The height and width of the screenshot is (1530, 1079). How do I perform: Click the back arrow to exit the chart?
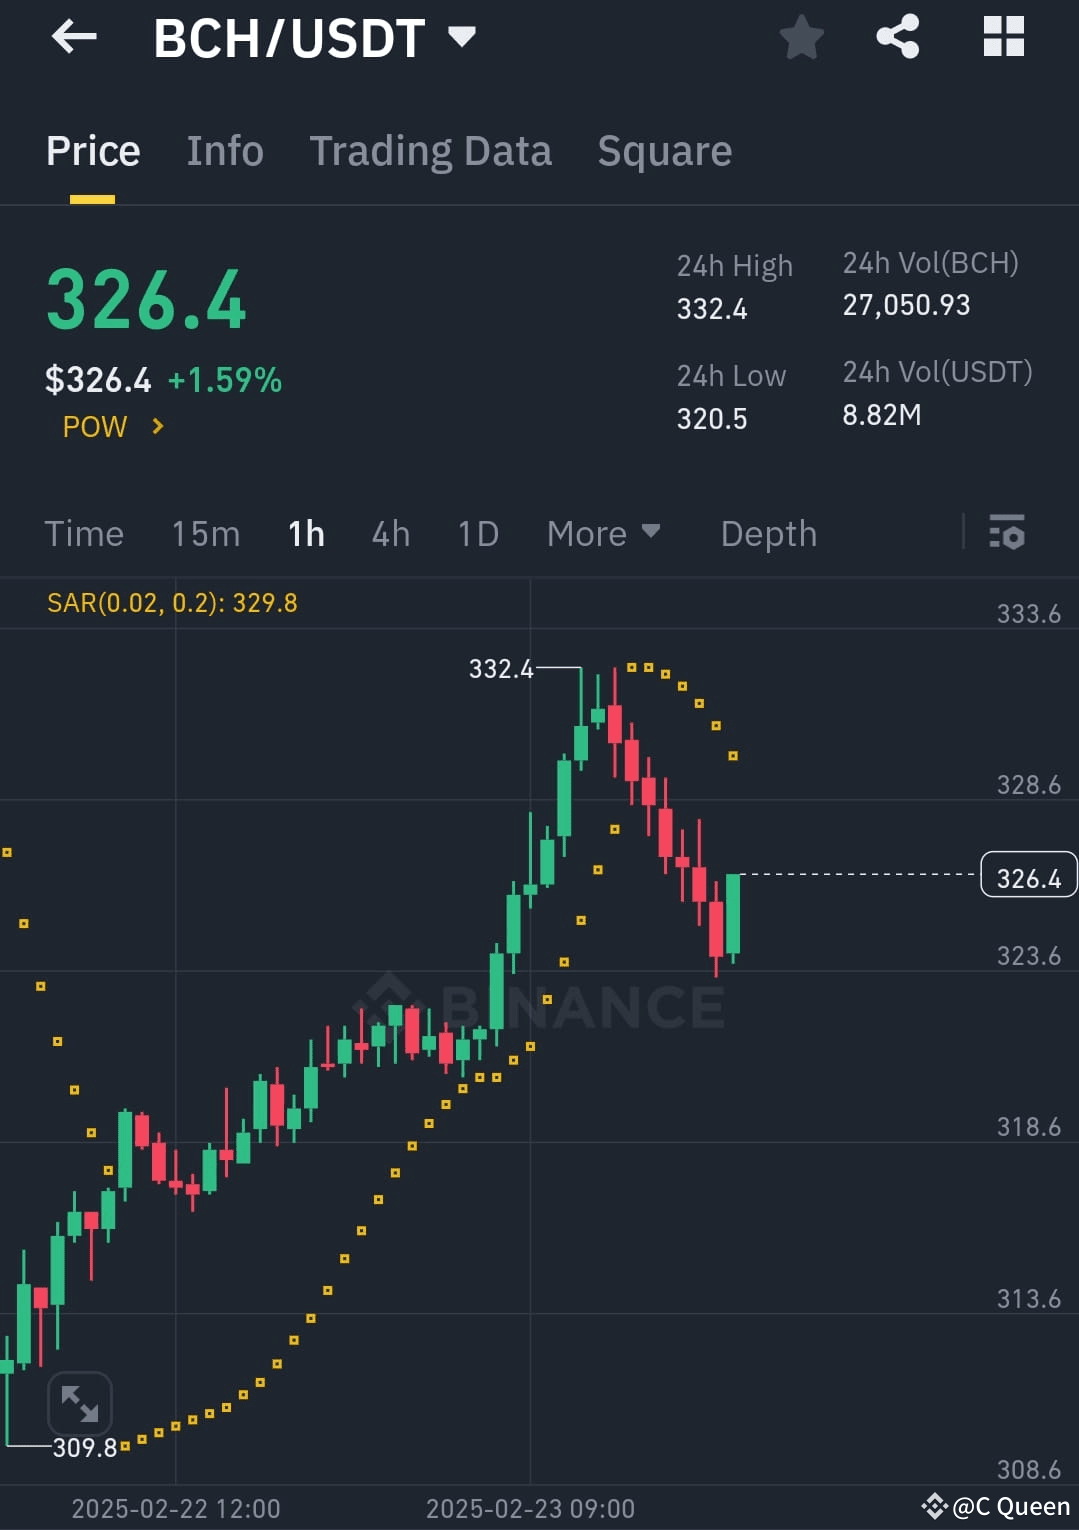72,38
